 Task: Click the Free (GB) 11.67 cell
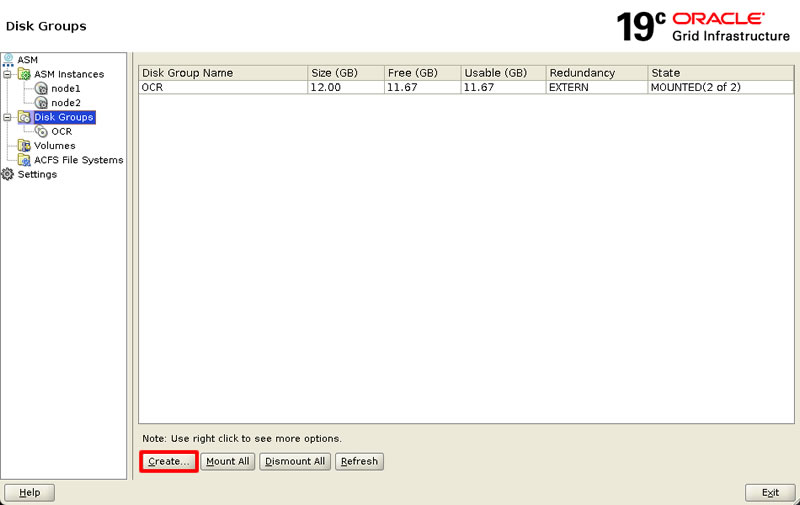point(422,87)
